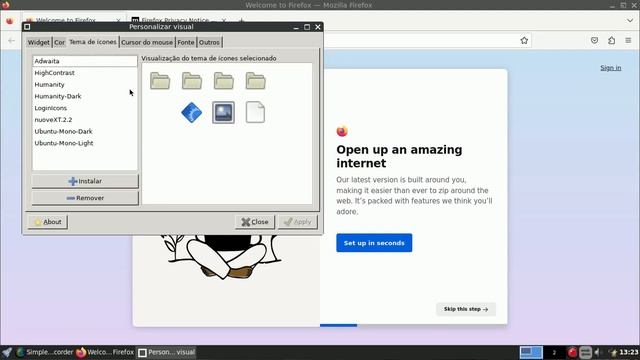Click the star tray icon by the clock
The height and width of the screenshot is (360, 640).
(x=613, y=353)
